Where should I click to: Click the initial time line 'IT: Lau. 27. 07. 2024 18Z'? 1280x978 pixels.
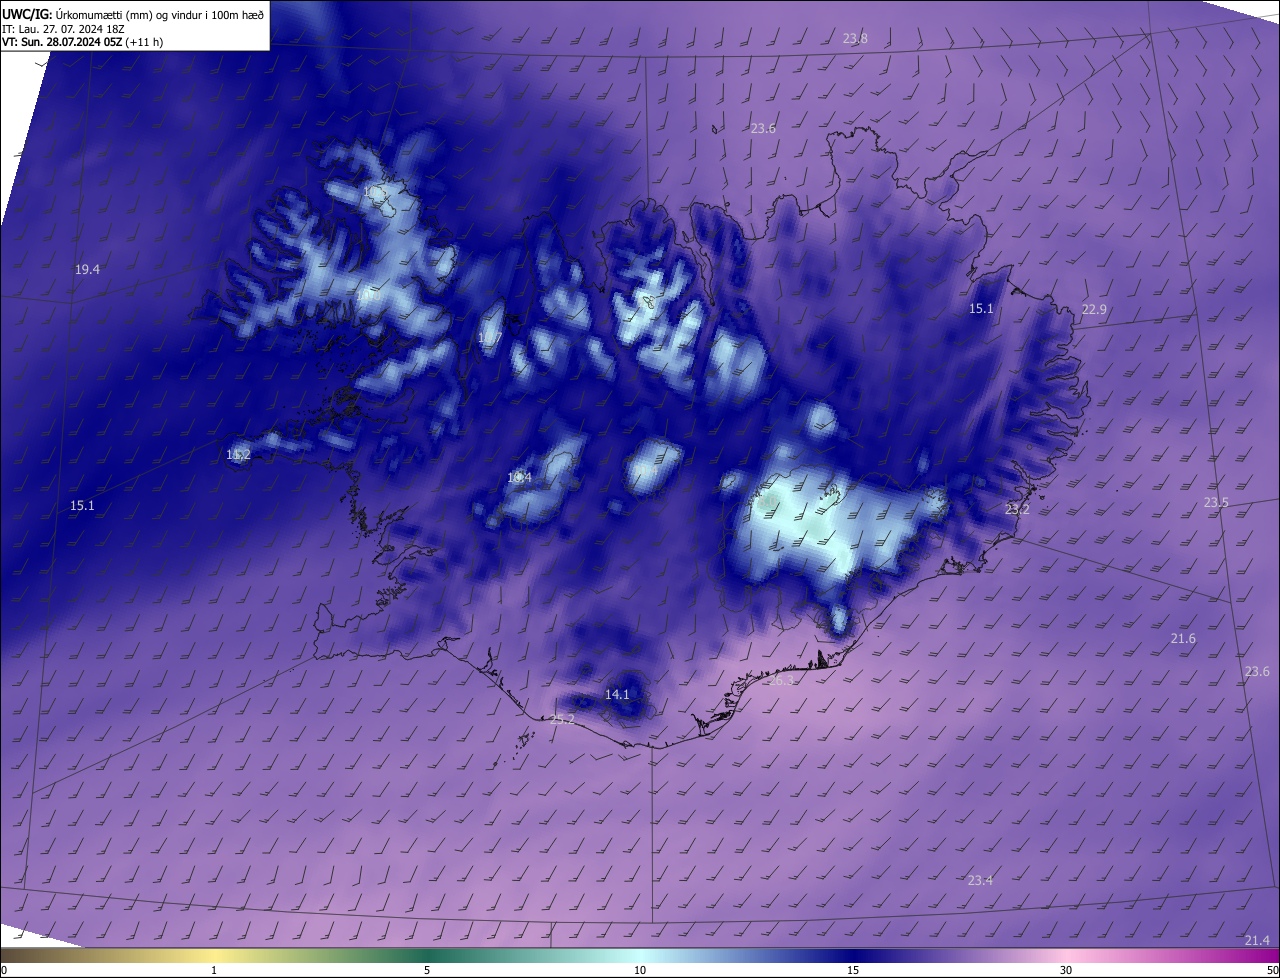pos(65,29)
